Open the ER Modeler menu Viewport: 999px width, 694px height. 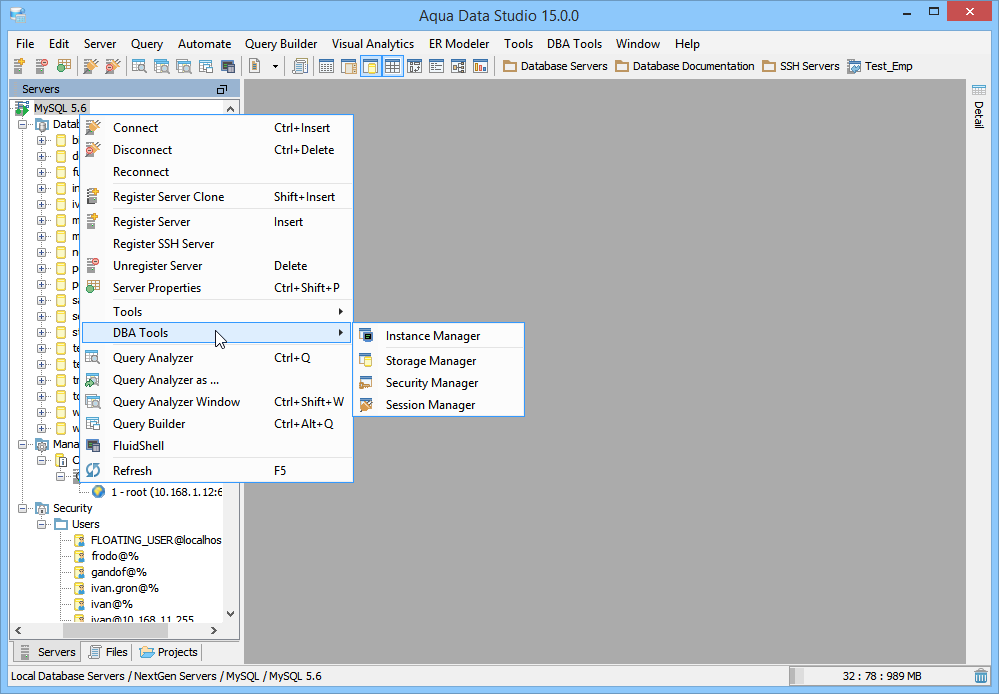point(459,43)
